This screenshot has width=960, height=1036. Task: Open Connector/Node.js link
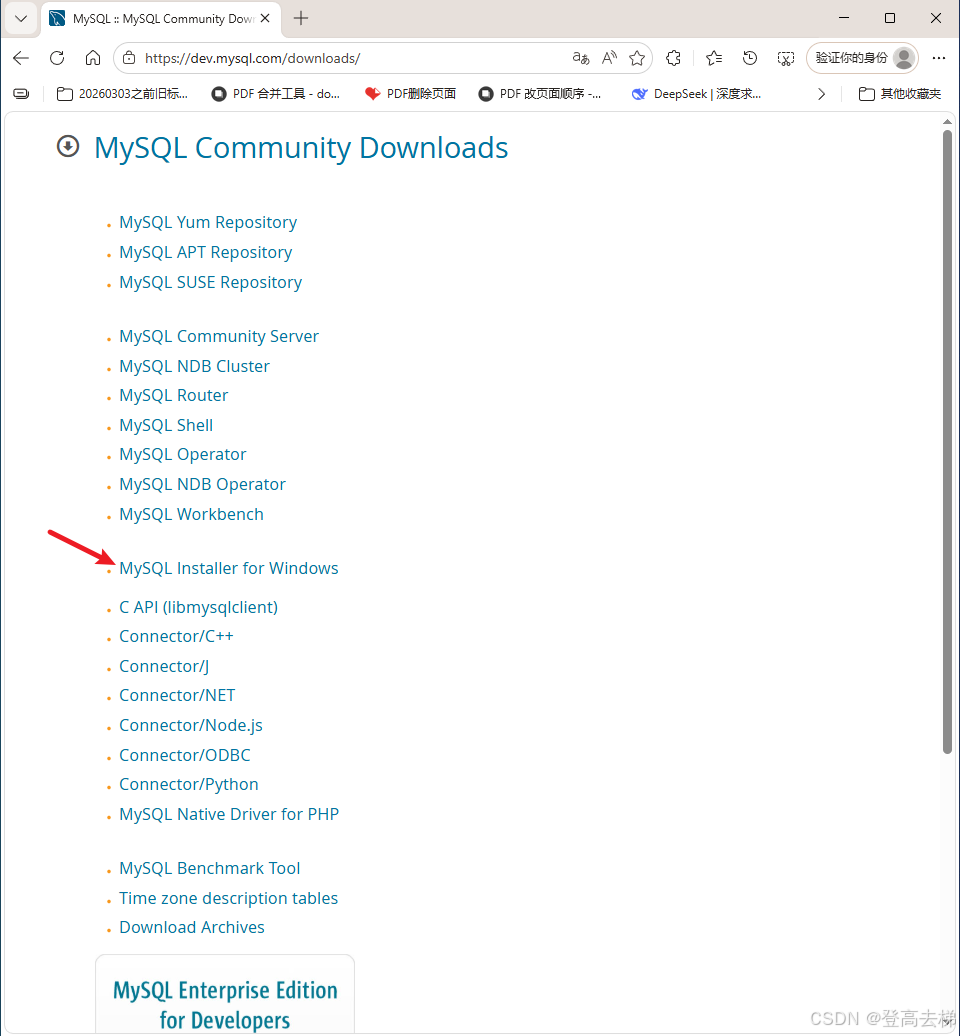point(191,725)
